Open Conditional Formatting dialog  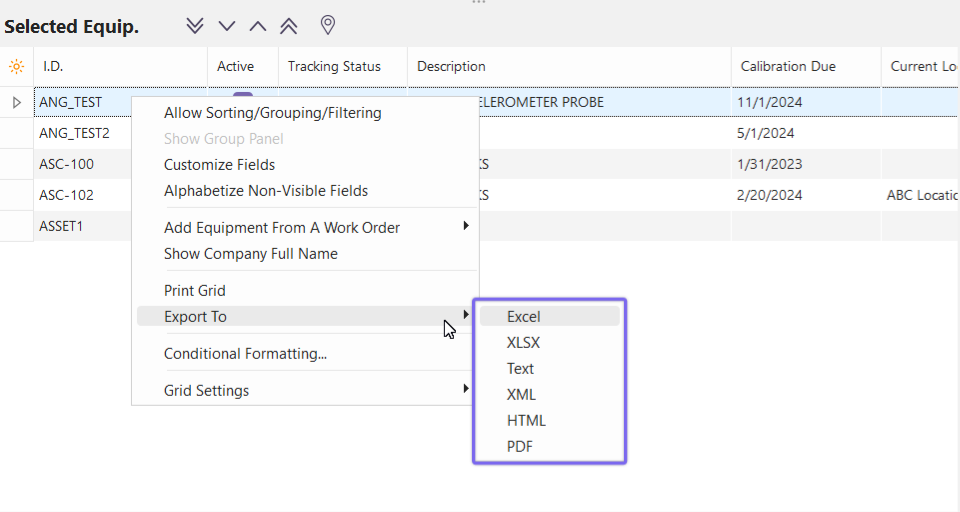(x=245, y=354)
